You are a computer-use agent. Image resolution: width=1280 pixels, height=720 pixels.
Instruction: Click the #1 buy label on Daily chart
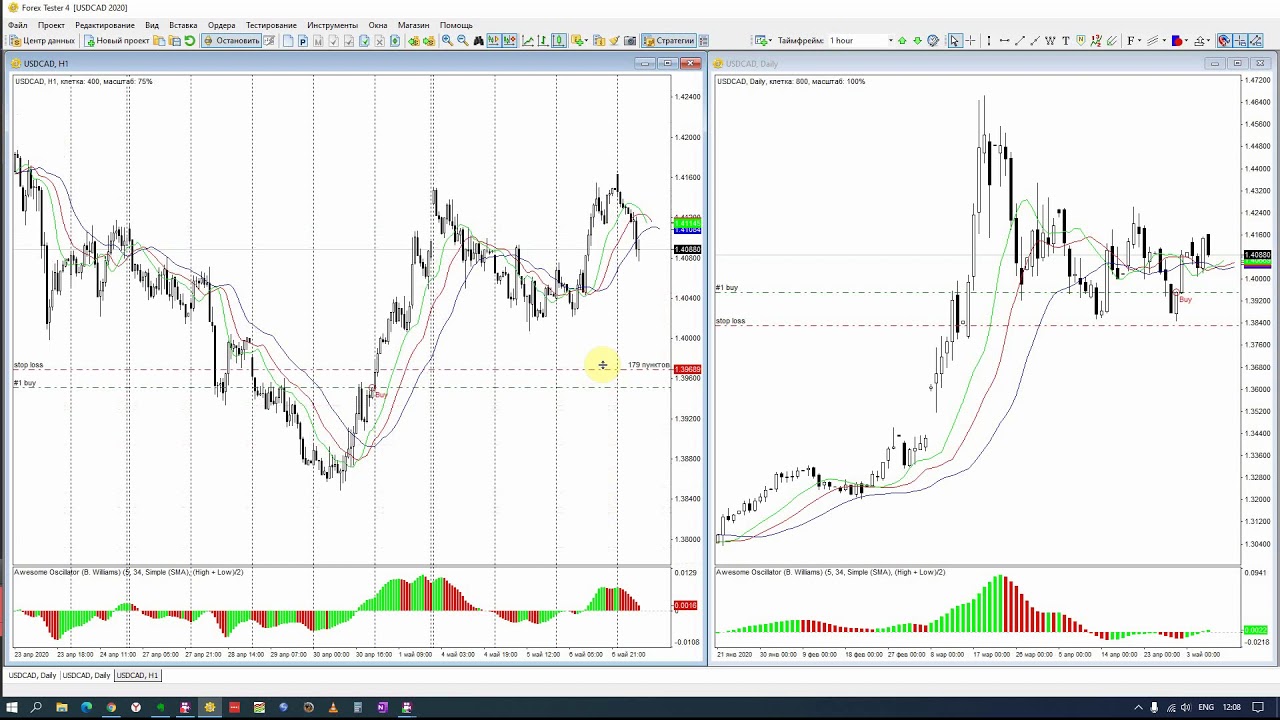click(x=727, y=288)
